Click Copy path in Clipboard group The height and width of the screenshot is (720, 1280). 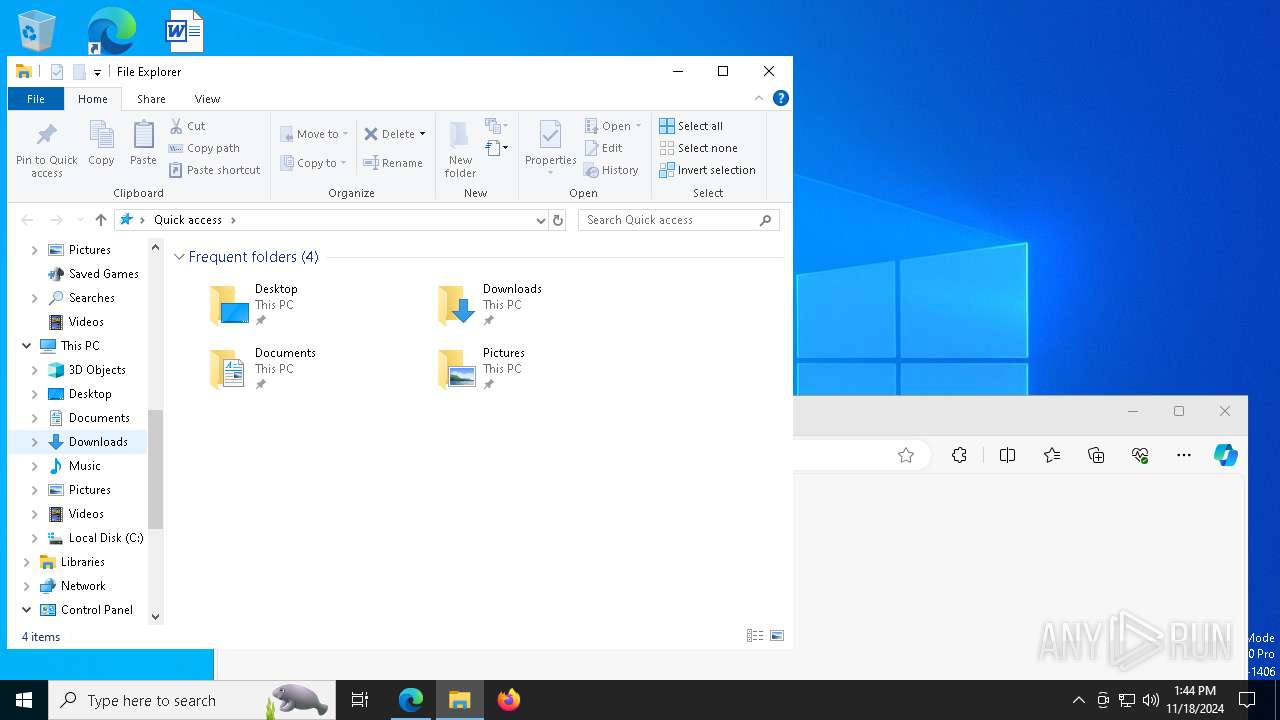(x=205, y=148)
